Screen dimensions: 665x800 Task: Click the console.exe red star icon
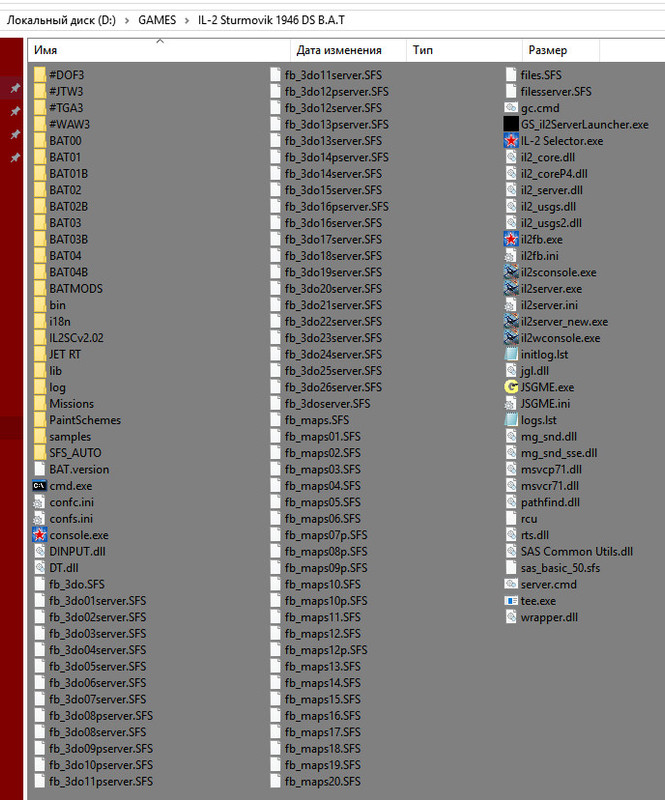click(40, 535)
